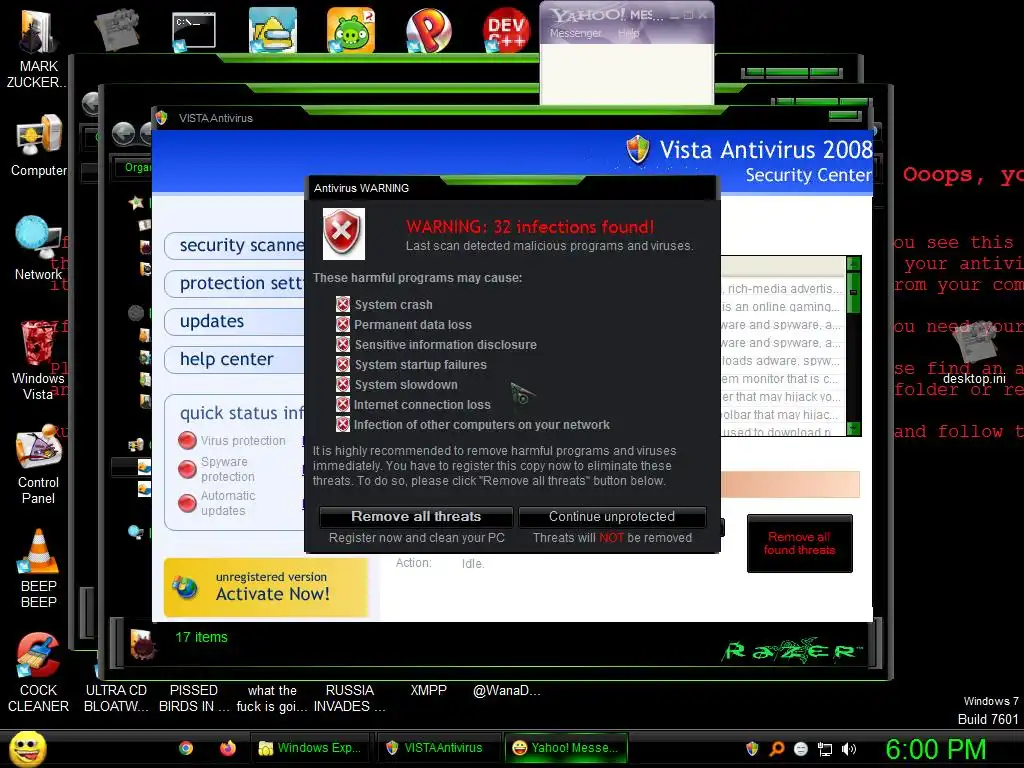Click the favorites star icon in Explorer sidebar
The height and width of the screenshot is (768, 1024).
tap(136, 202)
